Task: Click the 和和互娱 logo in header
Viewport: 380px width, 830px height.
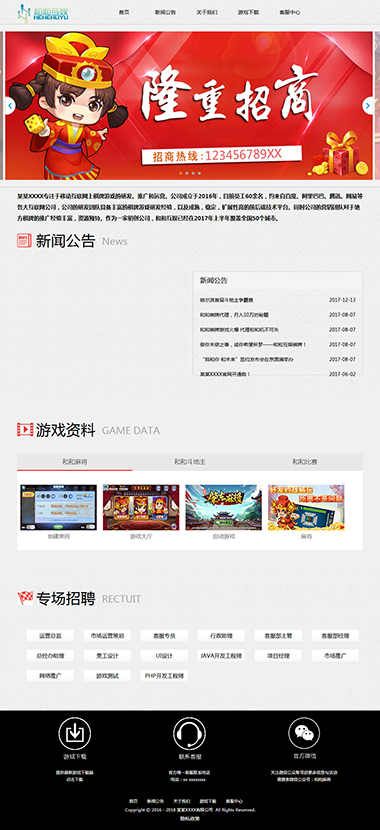Action: point(44,12)
